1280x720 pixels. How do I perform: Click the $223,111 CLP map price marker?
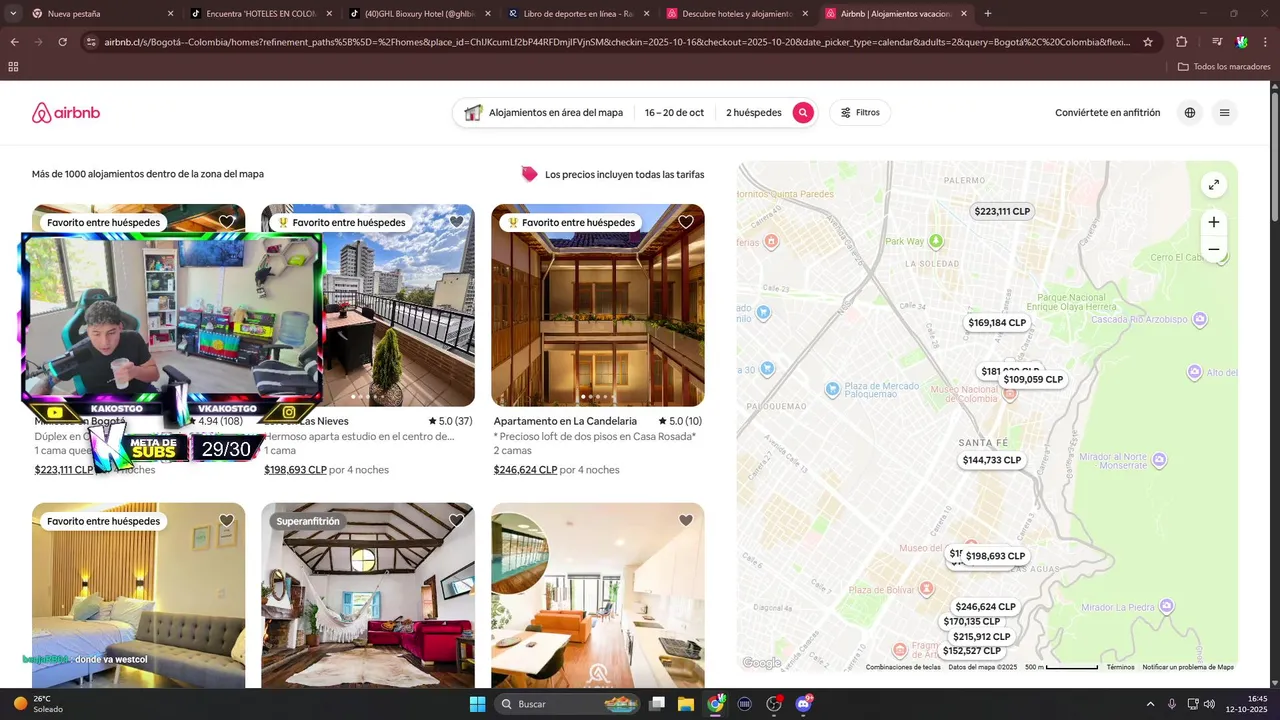[1002, 211]
